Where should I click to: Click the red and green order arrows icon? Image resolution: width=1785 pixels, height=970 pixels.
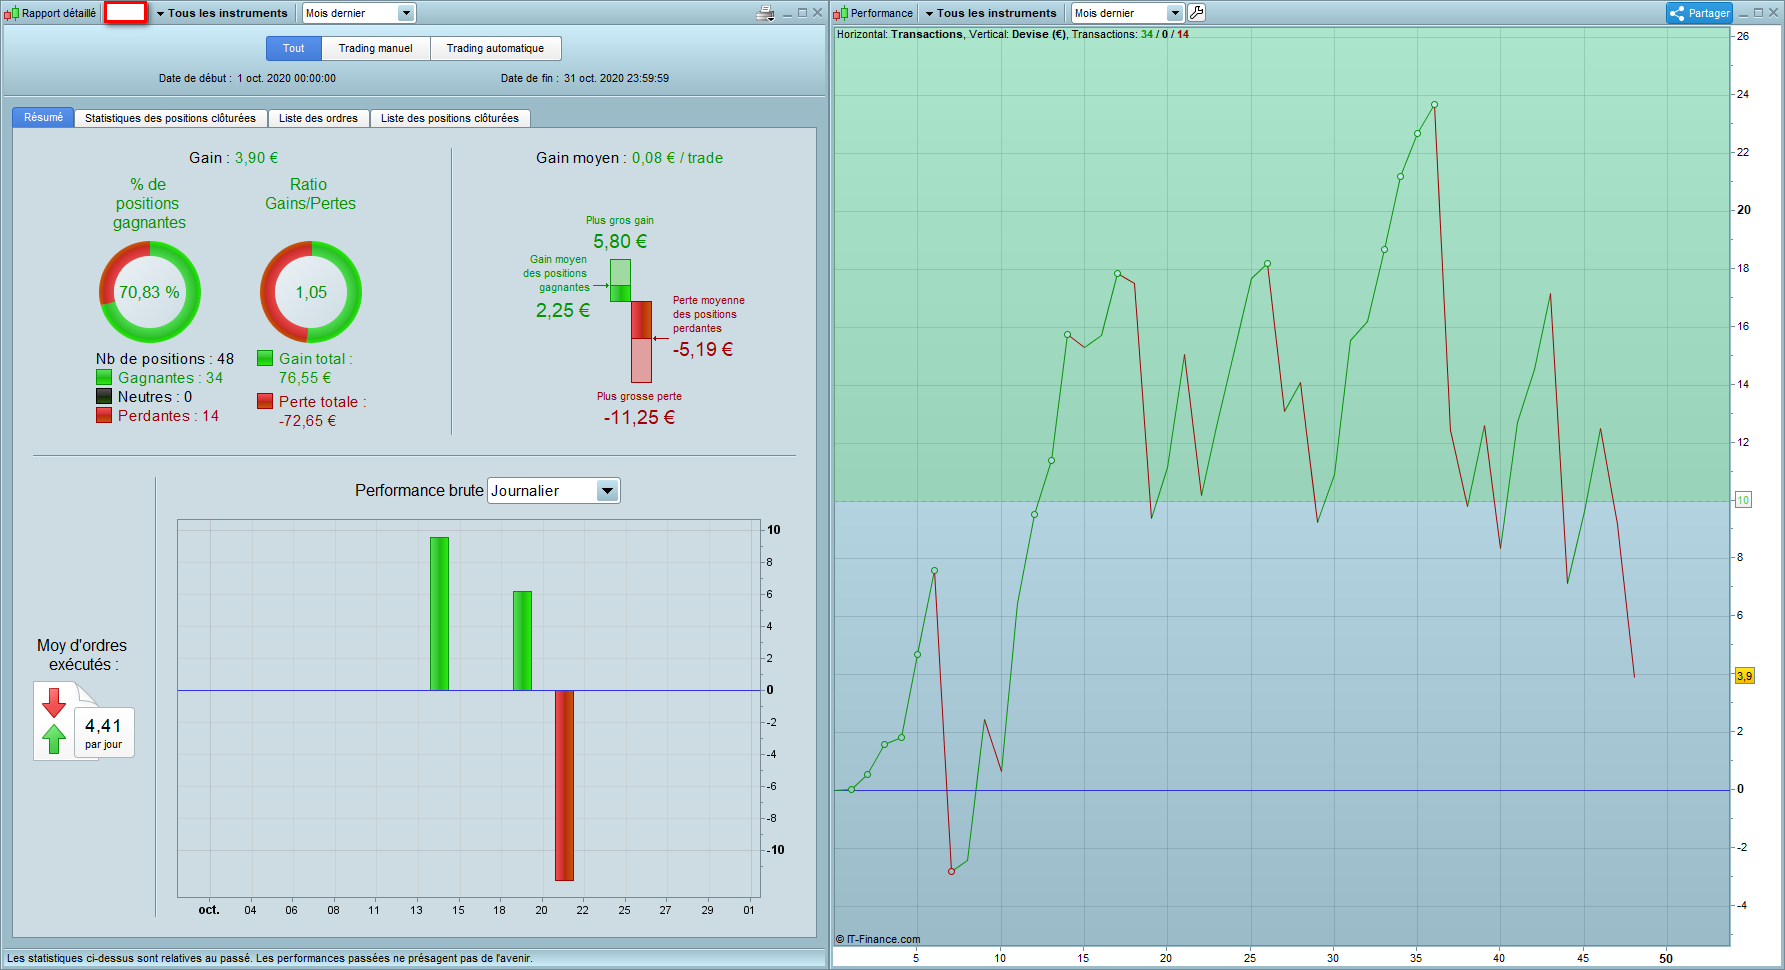coord(54,720)
